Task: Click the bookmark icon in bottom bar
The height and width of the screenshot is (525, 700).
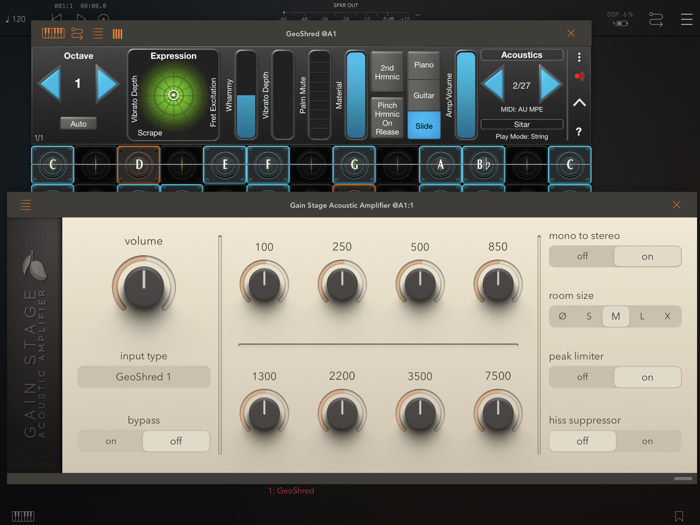Action: click(x=679, y=516)
